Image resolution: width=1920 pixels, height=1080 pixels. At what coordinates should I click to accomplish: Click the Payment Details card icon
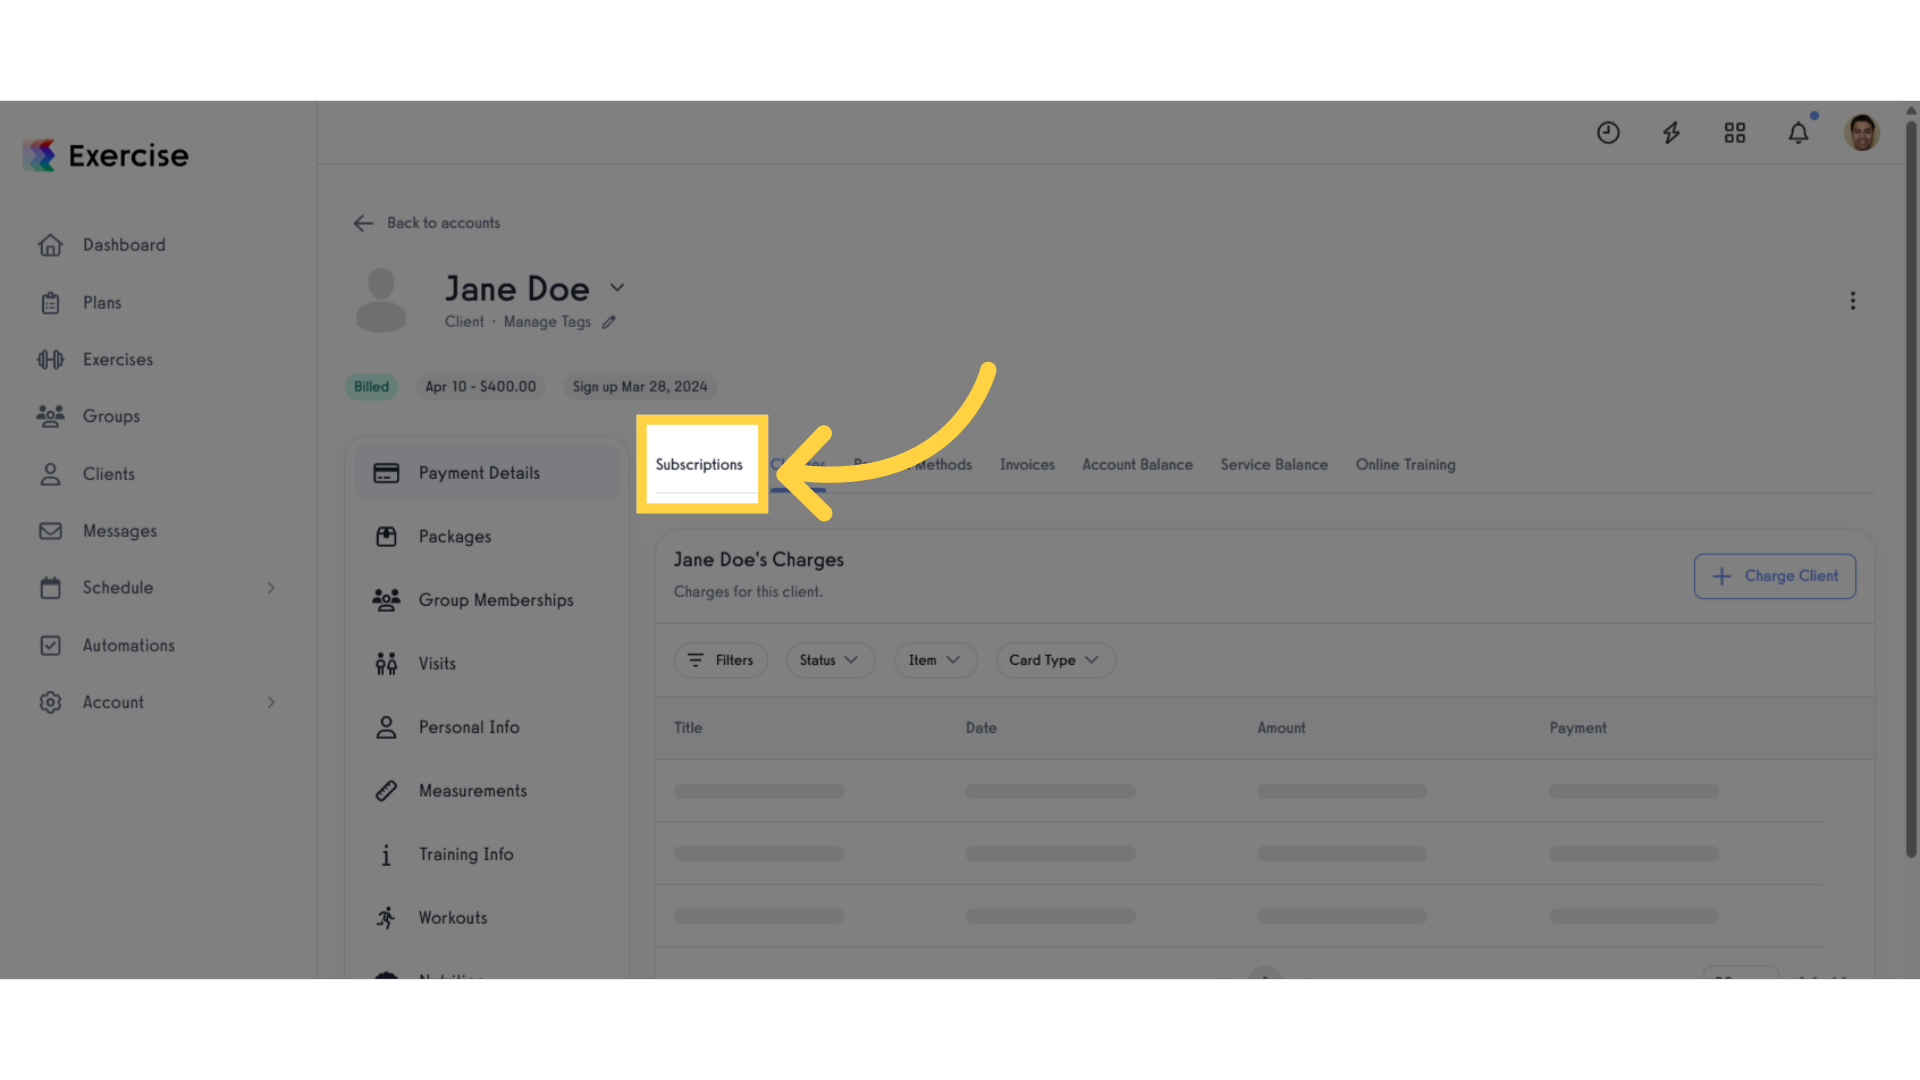386,473
